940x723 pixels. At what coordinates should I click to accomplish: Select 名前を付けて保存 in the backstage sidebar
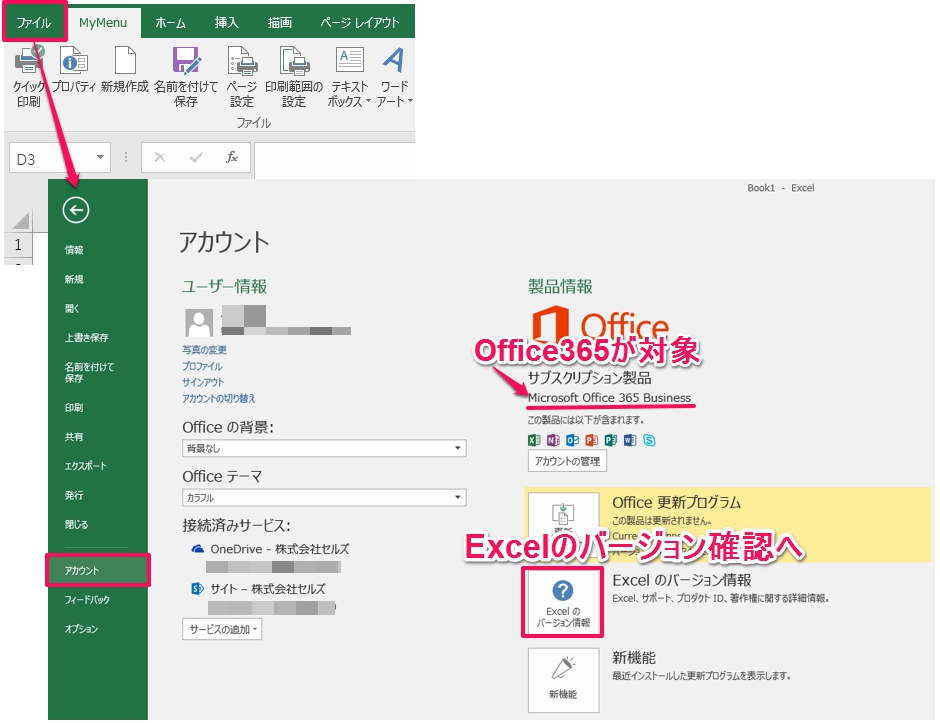[x=89, y=372]
